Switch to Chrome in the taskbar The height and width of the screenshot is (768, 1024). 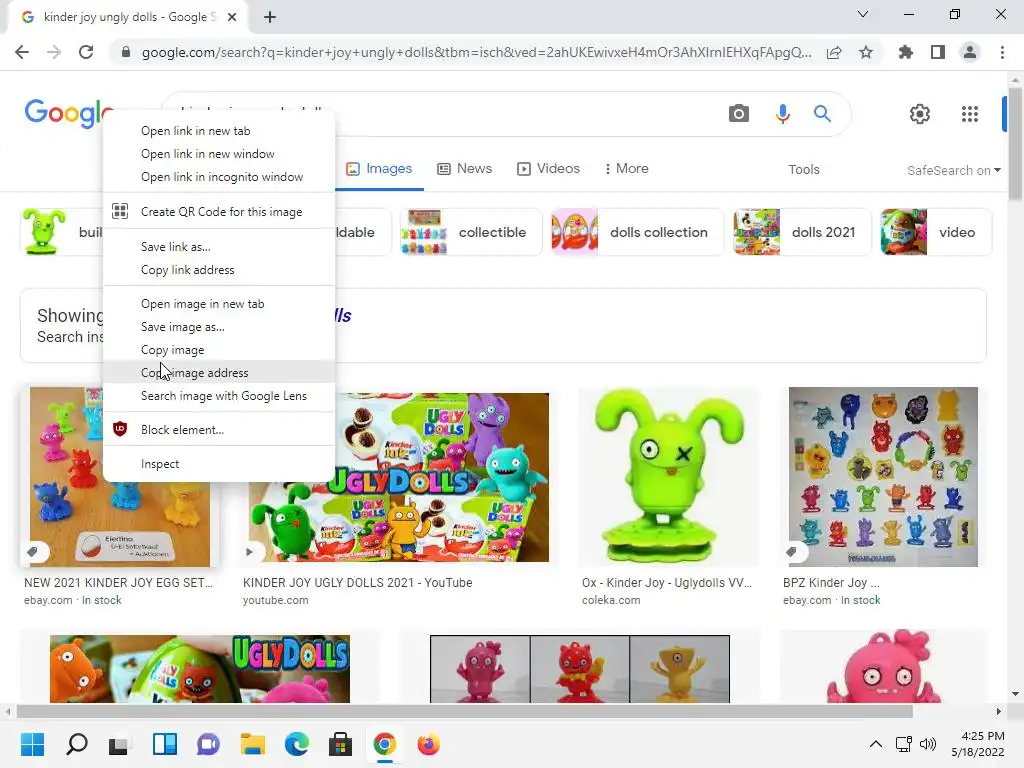[x=385, y=744]
